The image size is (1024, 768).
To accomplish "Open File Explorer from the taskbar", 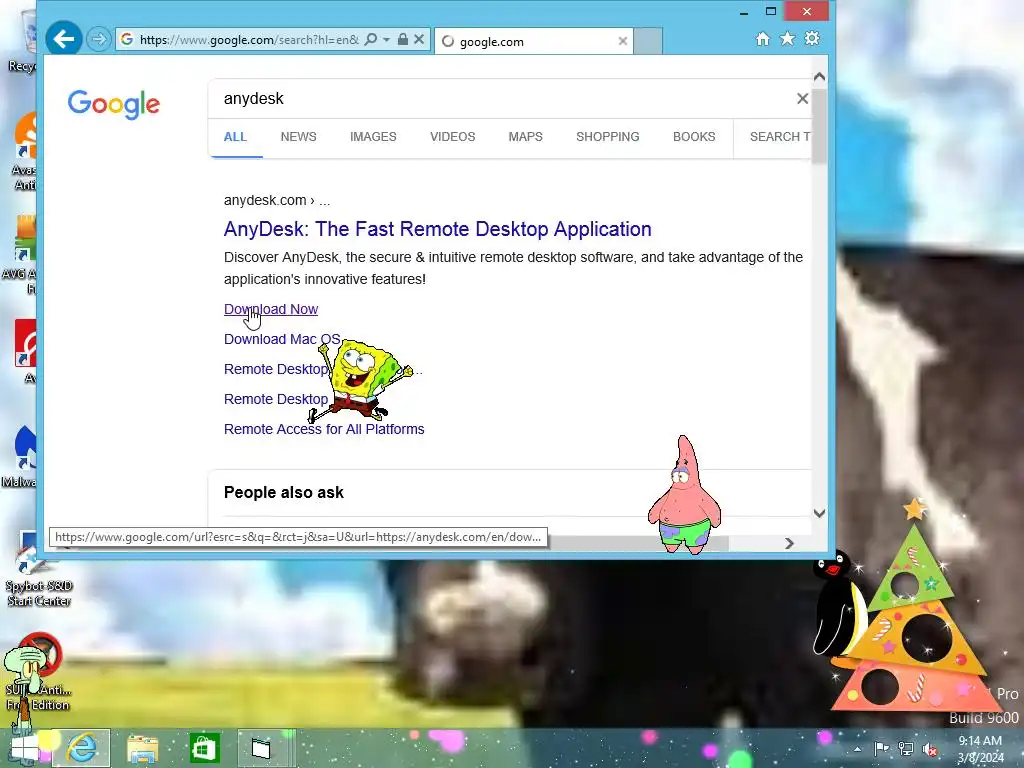I will (x=142, y=749).
